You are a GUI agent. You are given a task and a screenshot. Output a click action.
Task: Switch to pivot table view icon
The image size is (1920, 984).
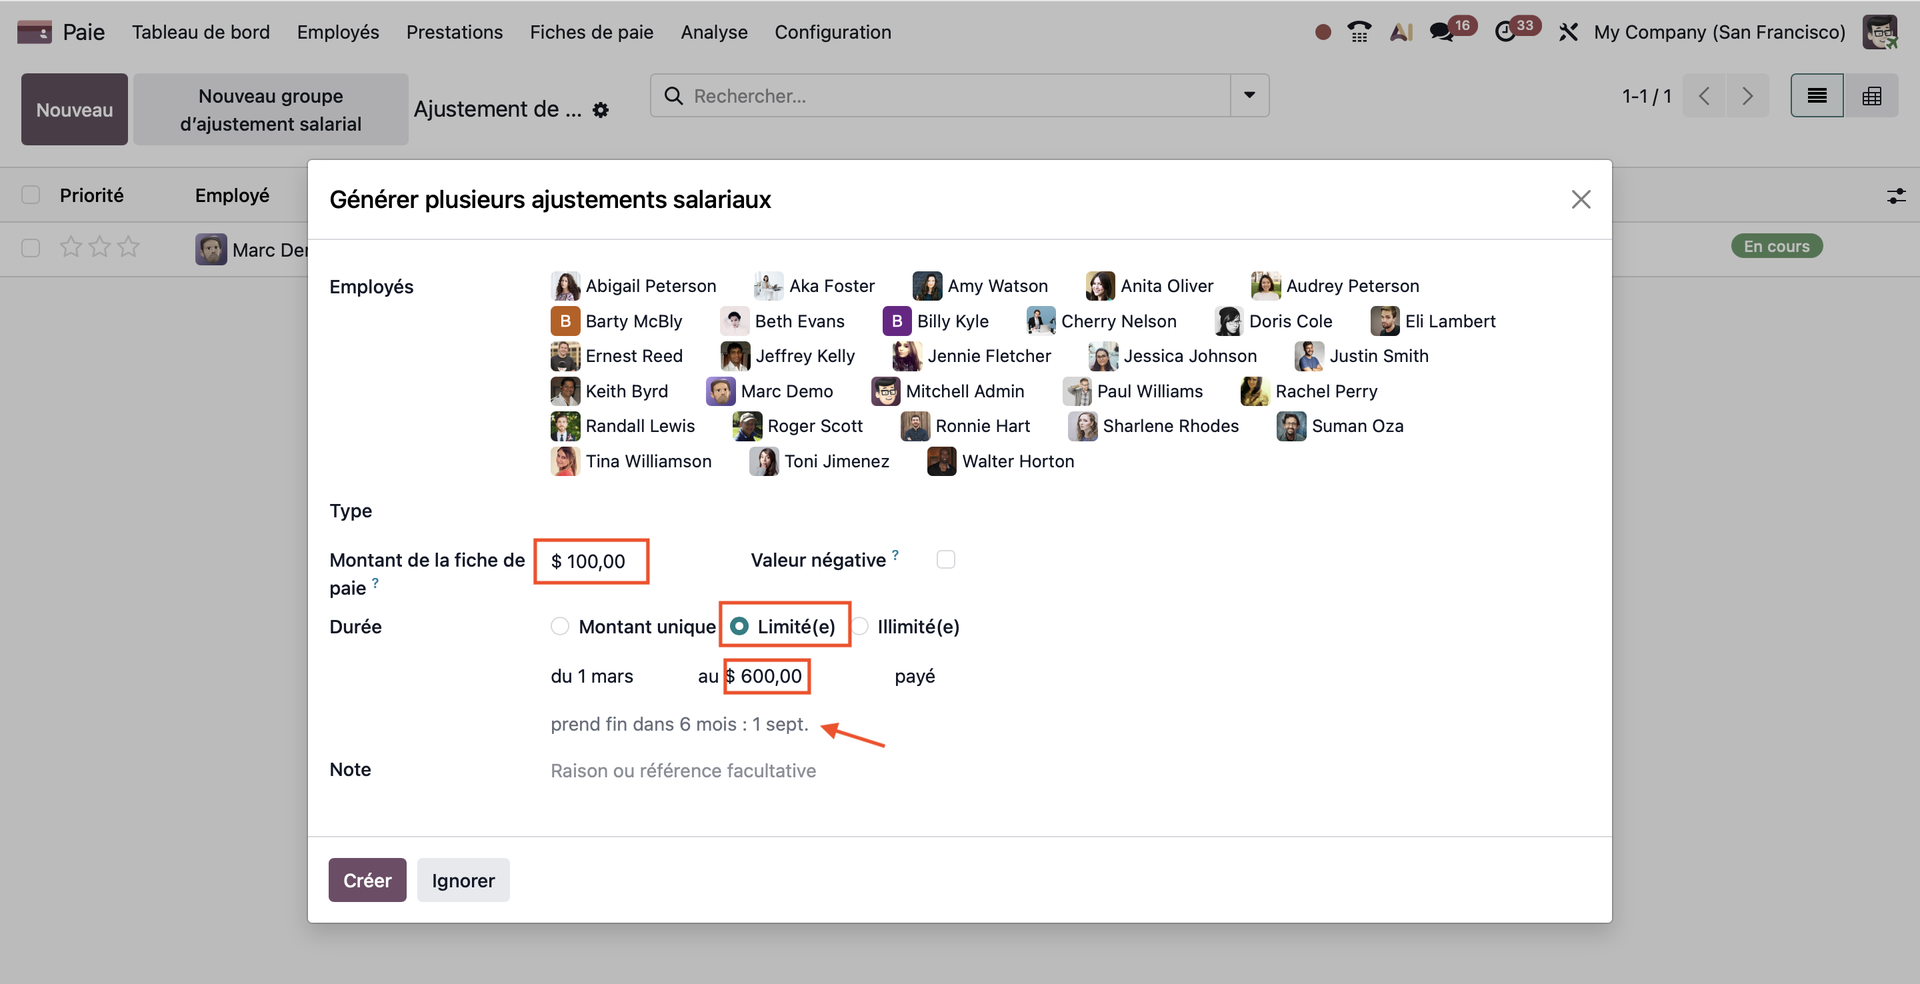(x=1871, y=96)
